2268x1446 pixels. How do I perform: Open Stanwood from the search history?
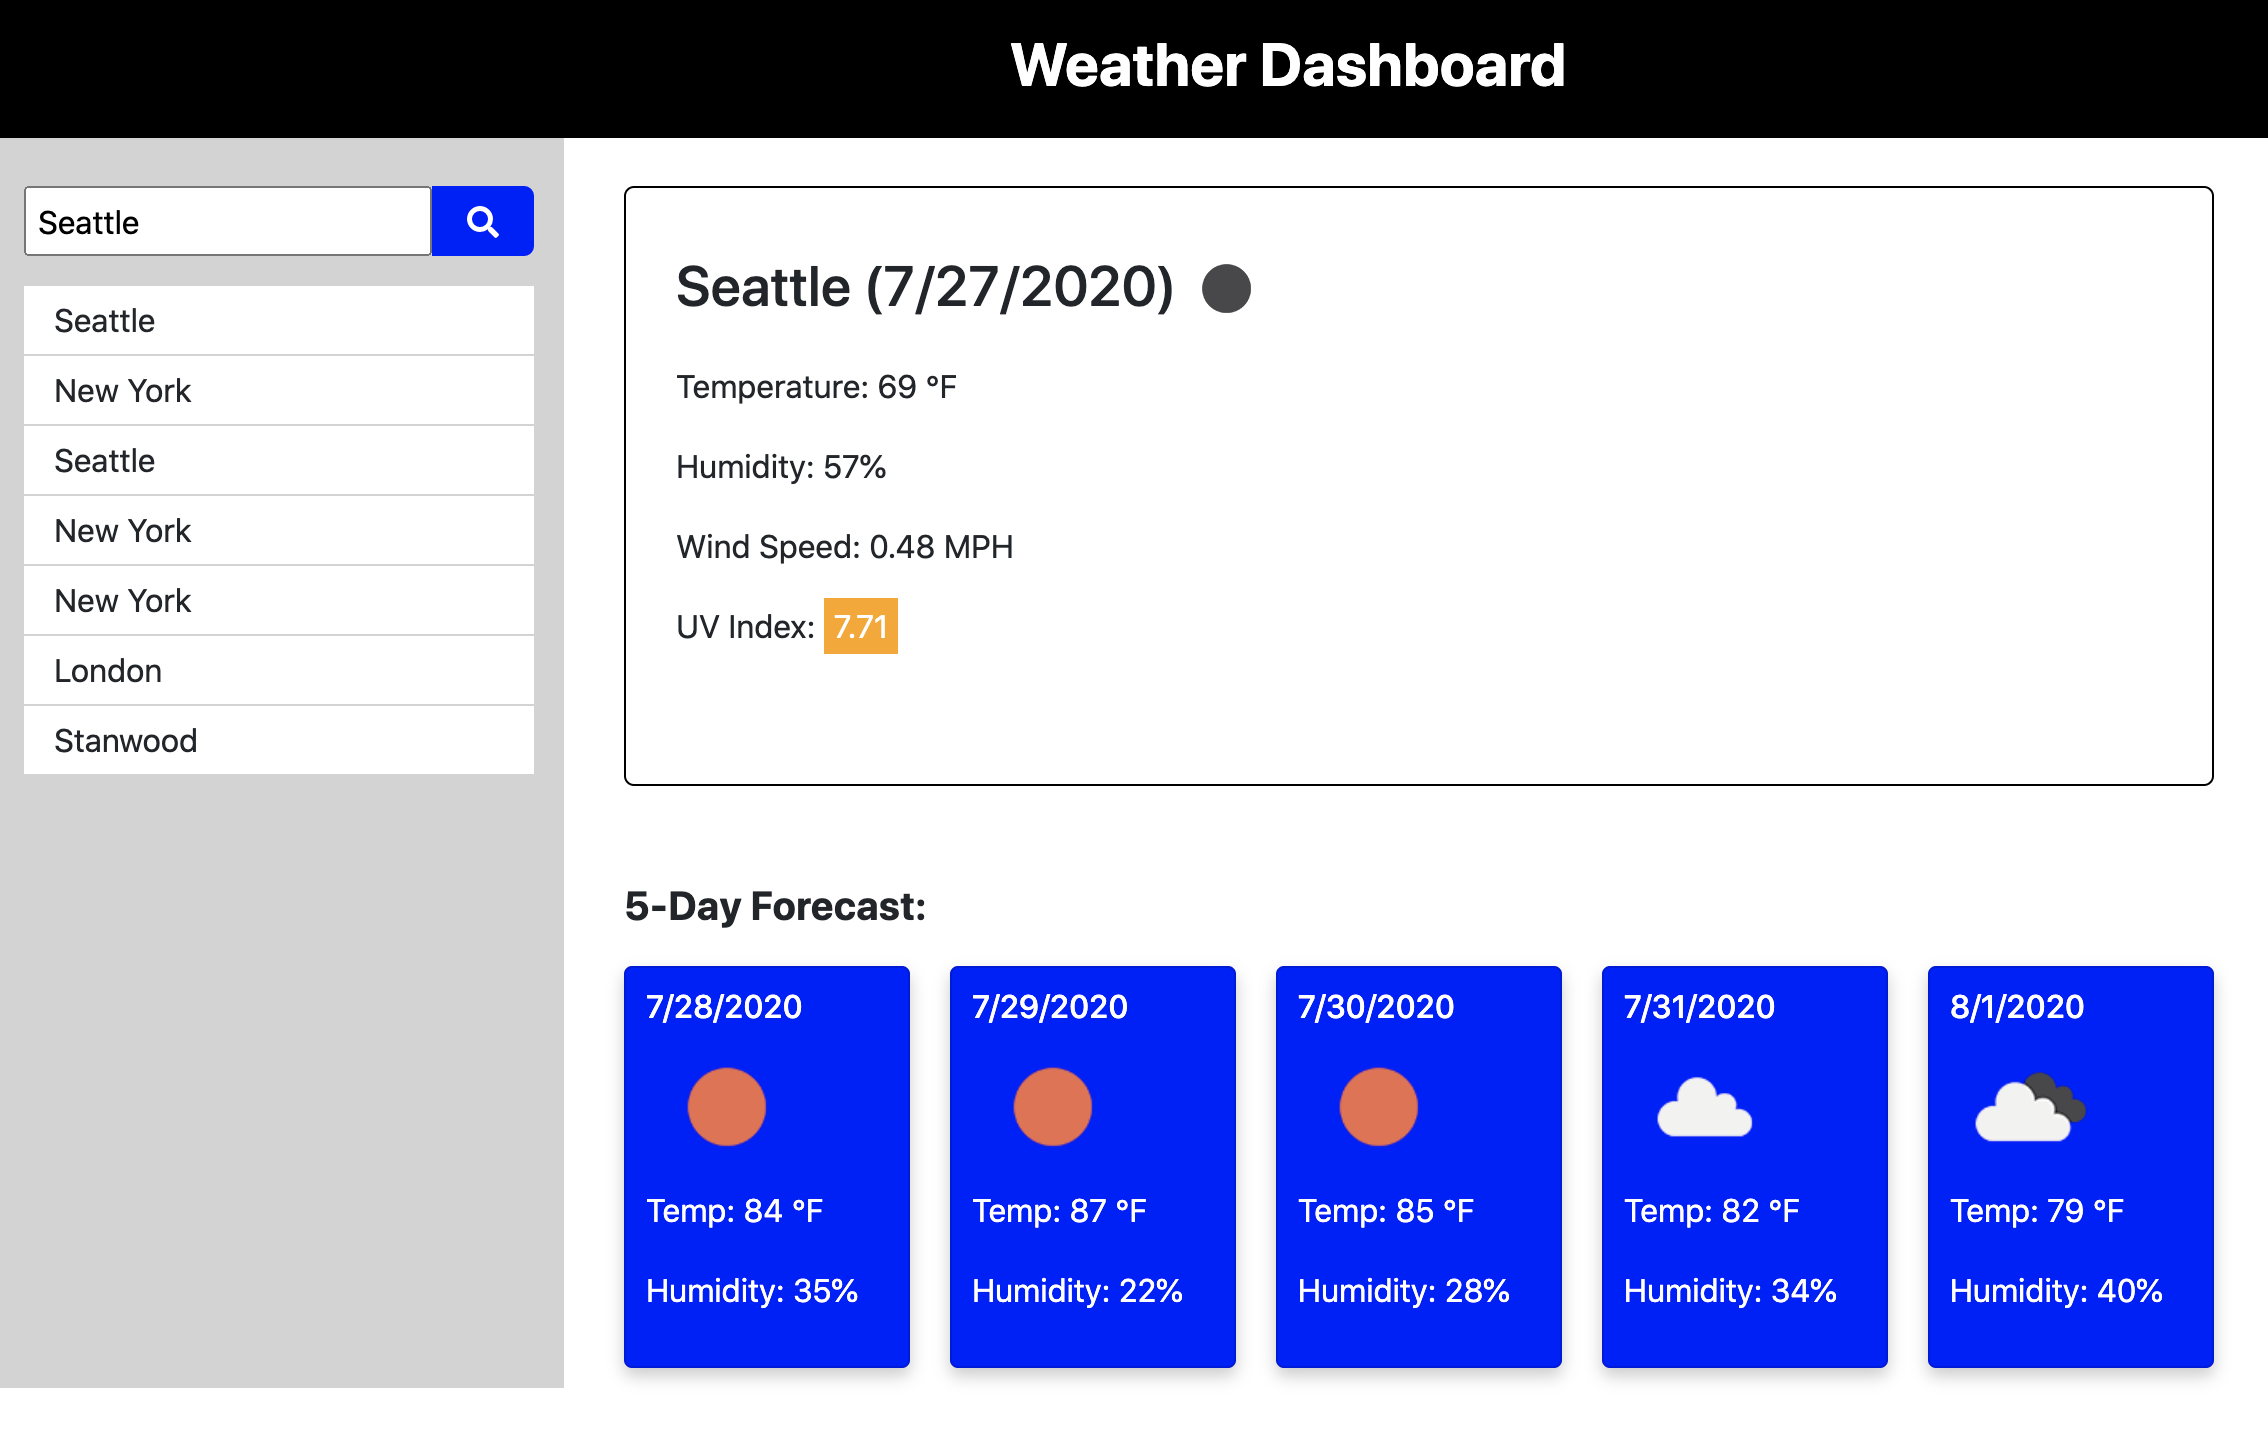pos(278,741)
